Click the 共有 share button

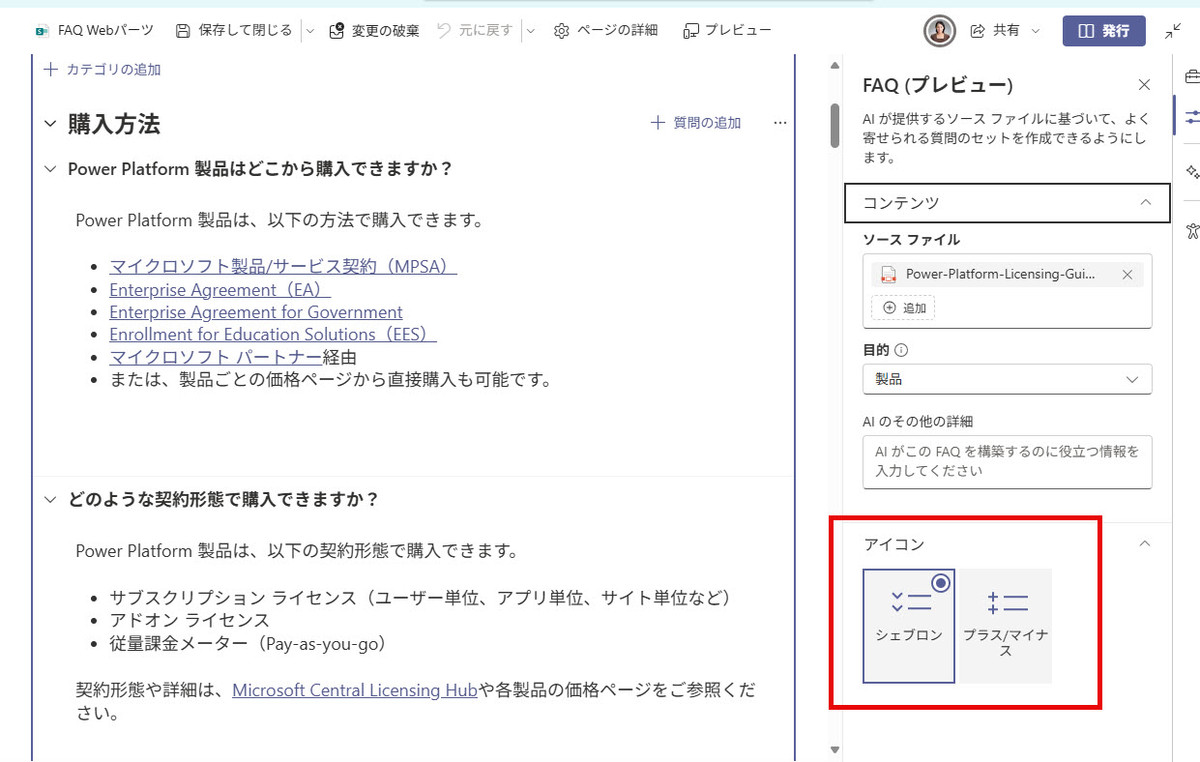pyautogui.click(x=995, y=31)
